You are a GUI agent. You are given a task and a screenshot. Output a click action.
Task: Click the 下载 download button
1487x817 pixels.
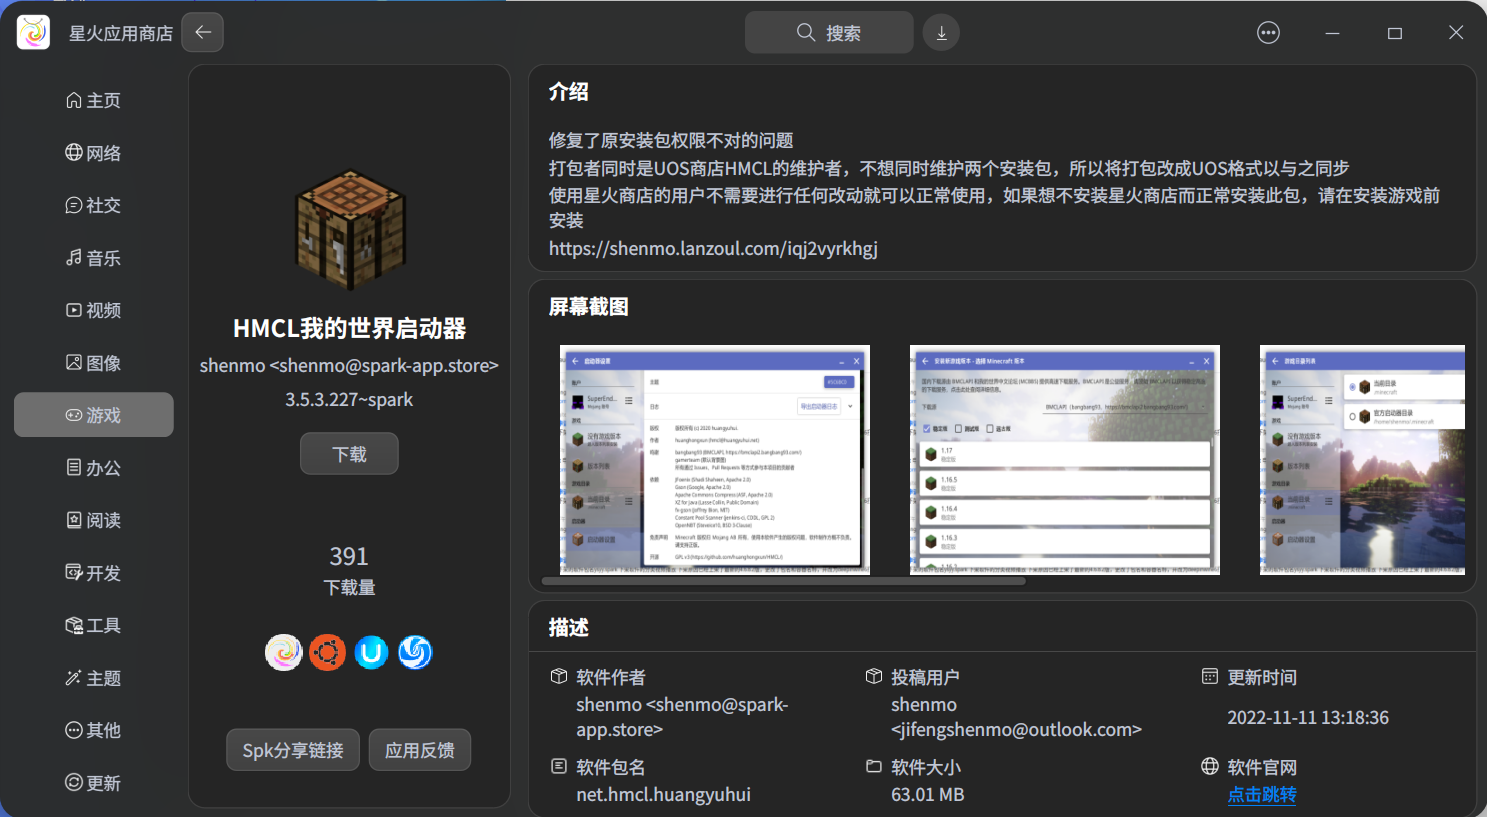click(349, 453)
